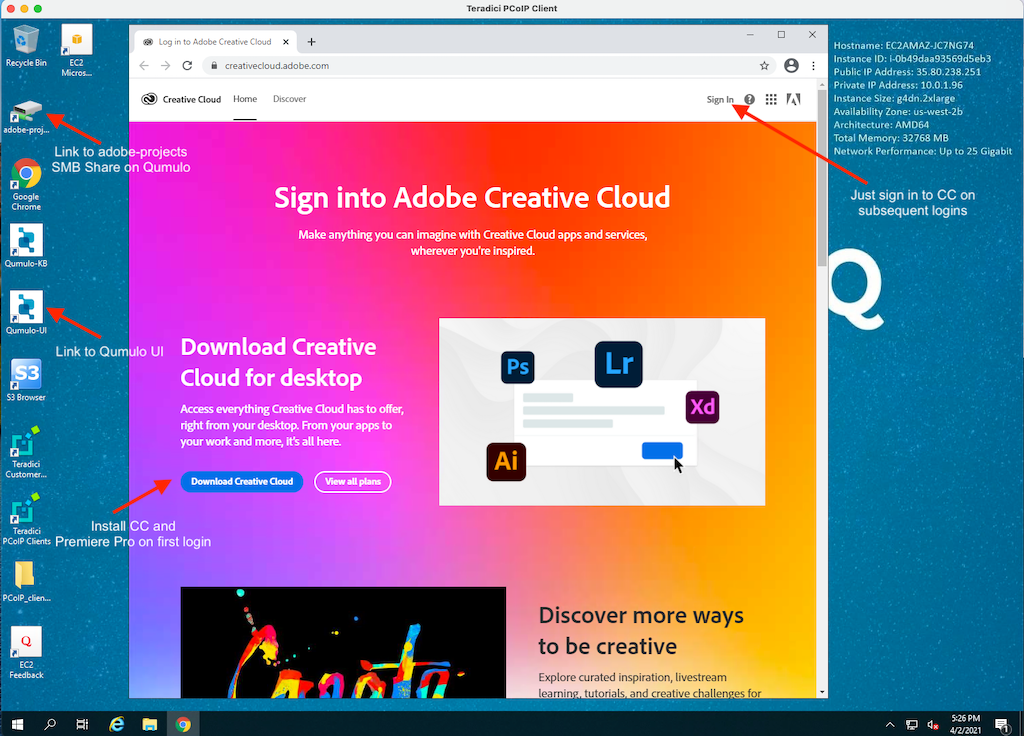This screenshot has width=1024, height=736.
Task: Show hidden system tray icons
Action: [890, 724]
